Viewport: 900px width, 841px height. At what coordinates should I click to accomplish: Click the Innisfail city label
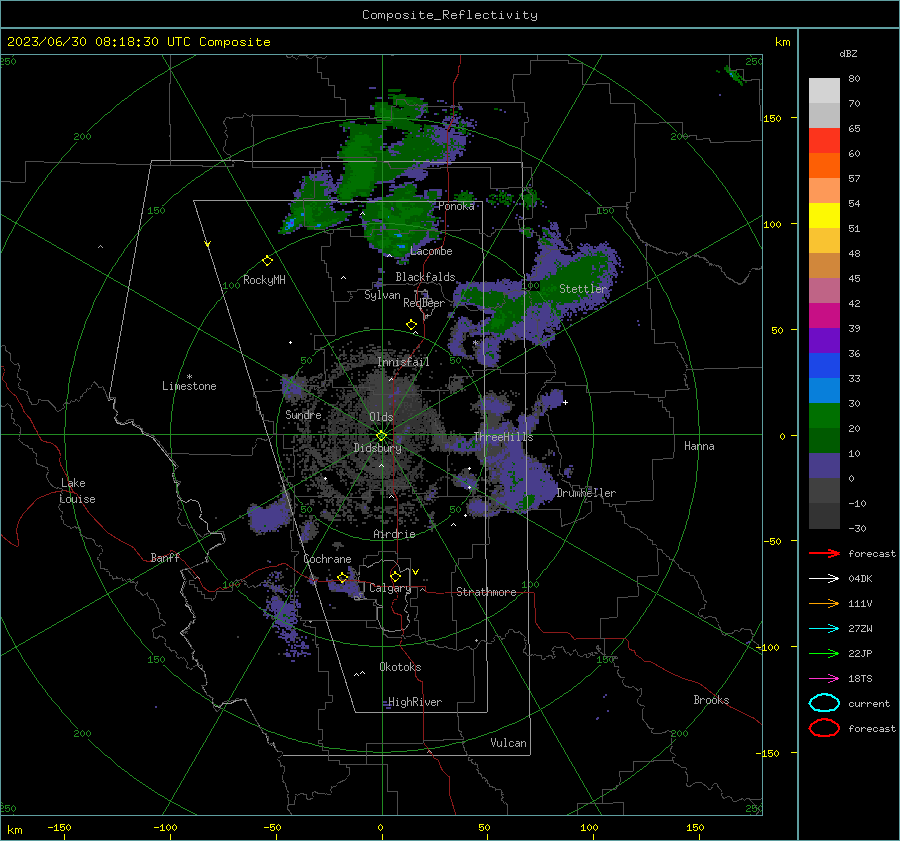point(403,362)
